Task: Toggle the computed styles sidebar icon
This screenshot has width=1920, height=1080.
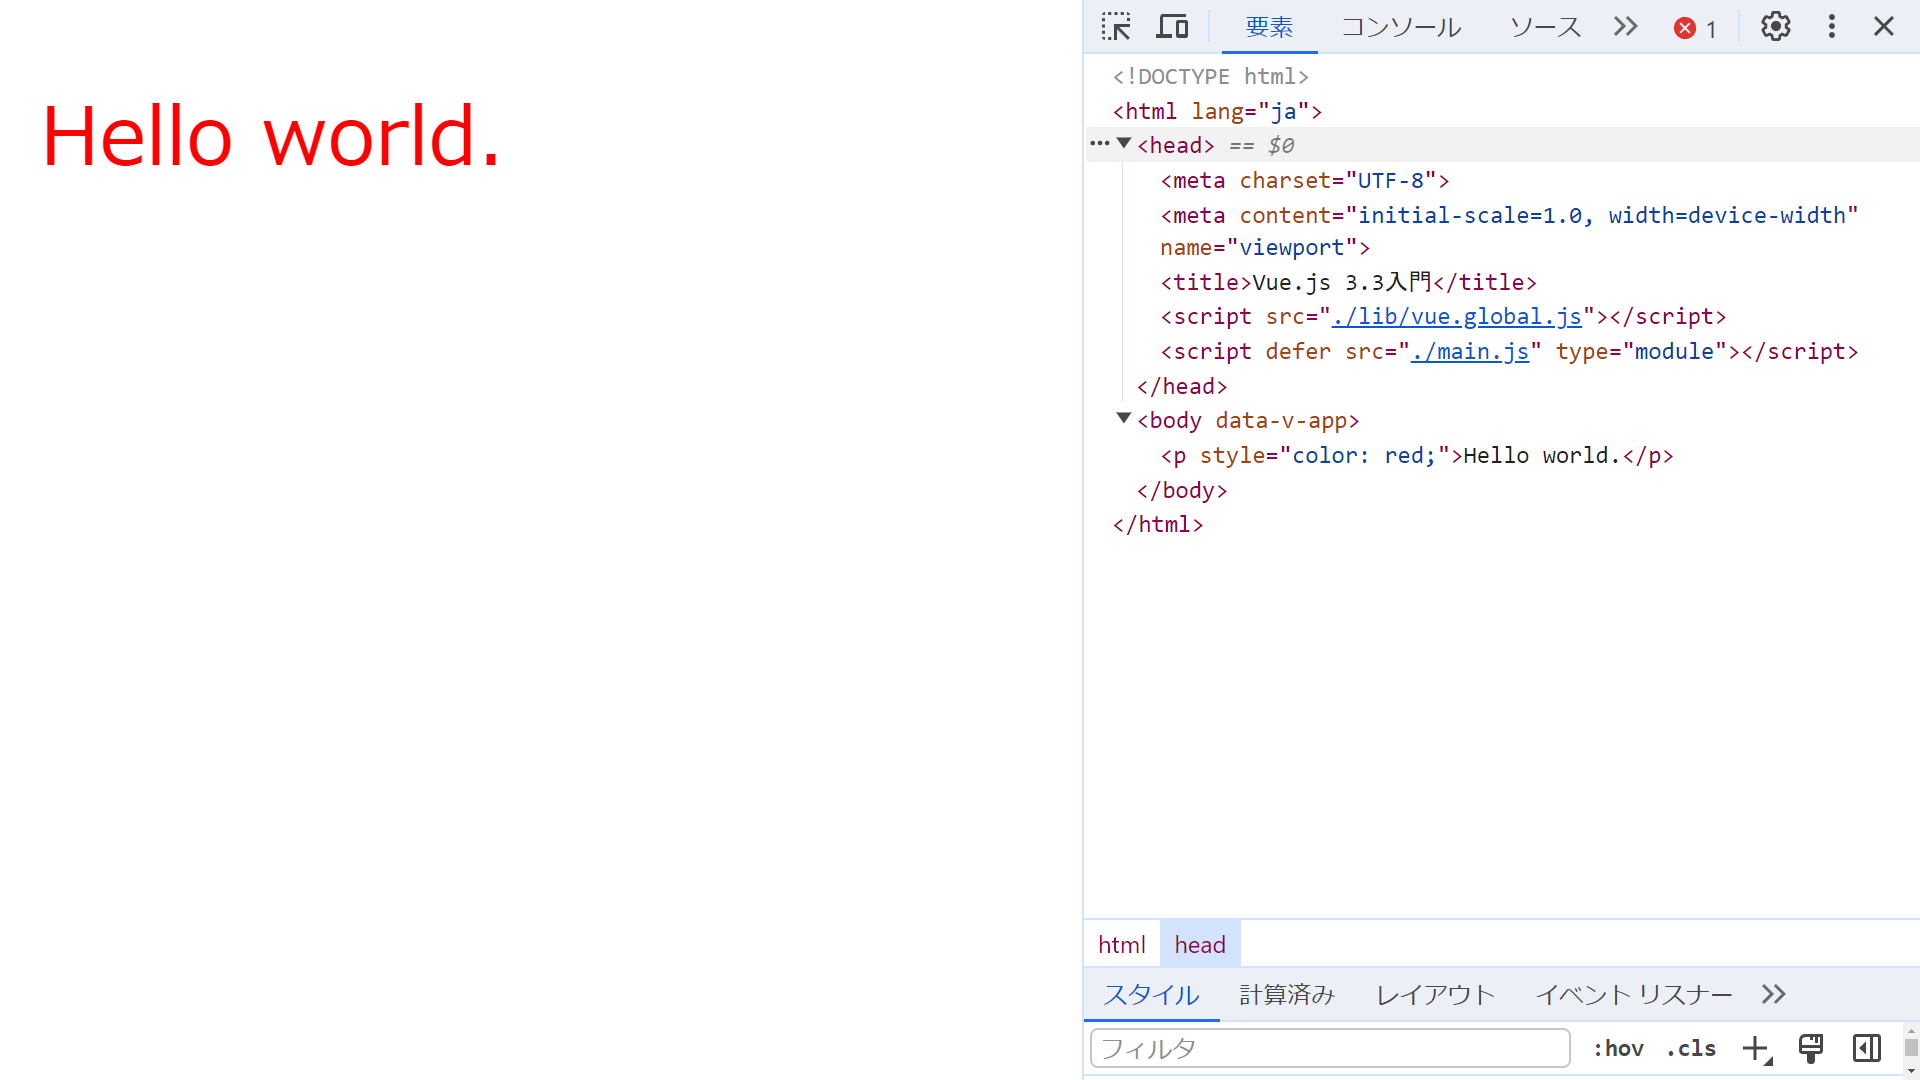Action: coord(1866,1048)
